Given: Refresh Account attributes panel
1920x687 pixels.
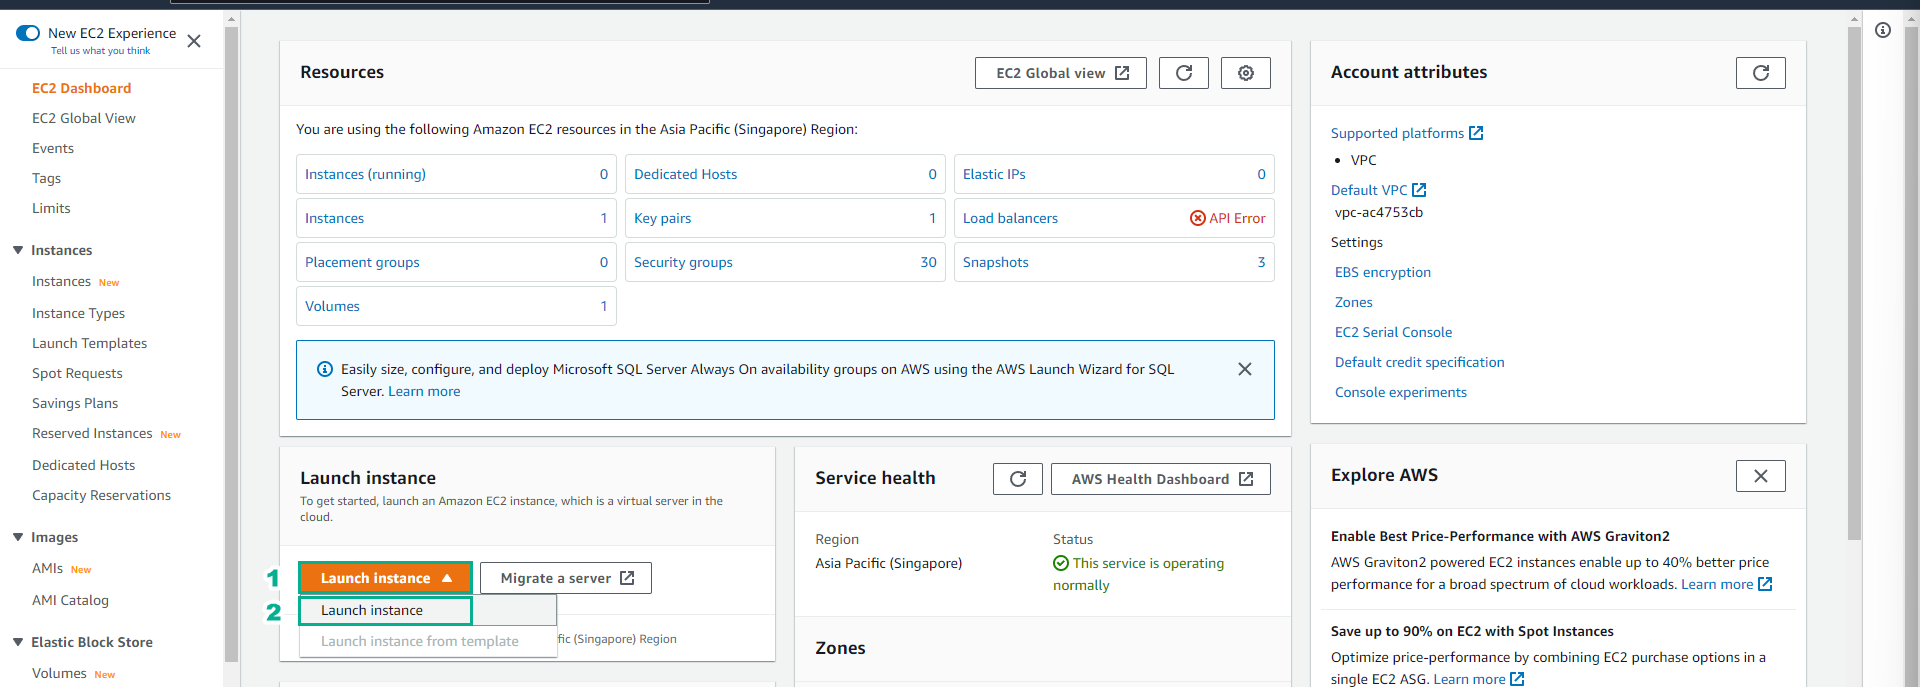Looking at the screenshot, I should pyautogui.click(x=1761, y=73).
